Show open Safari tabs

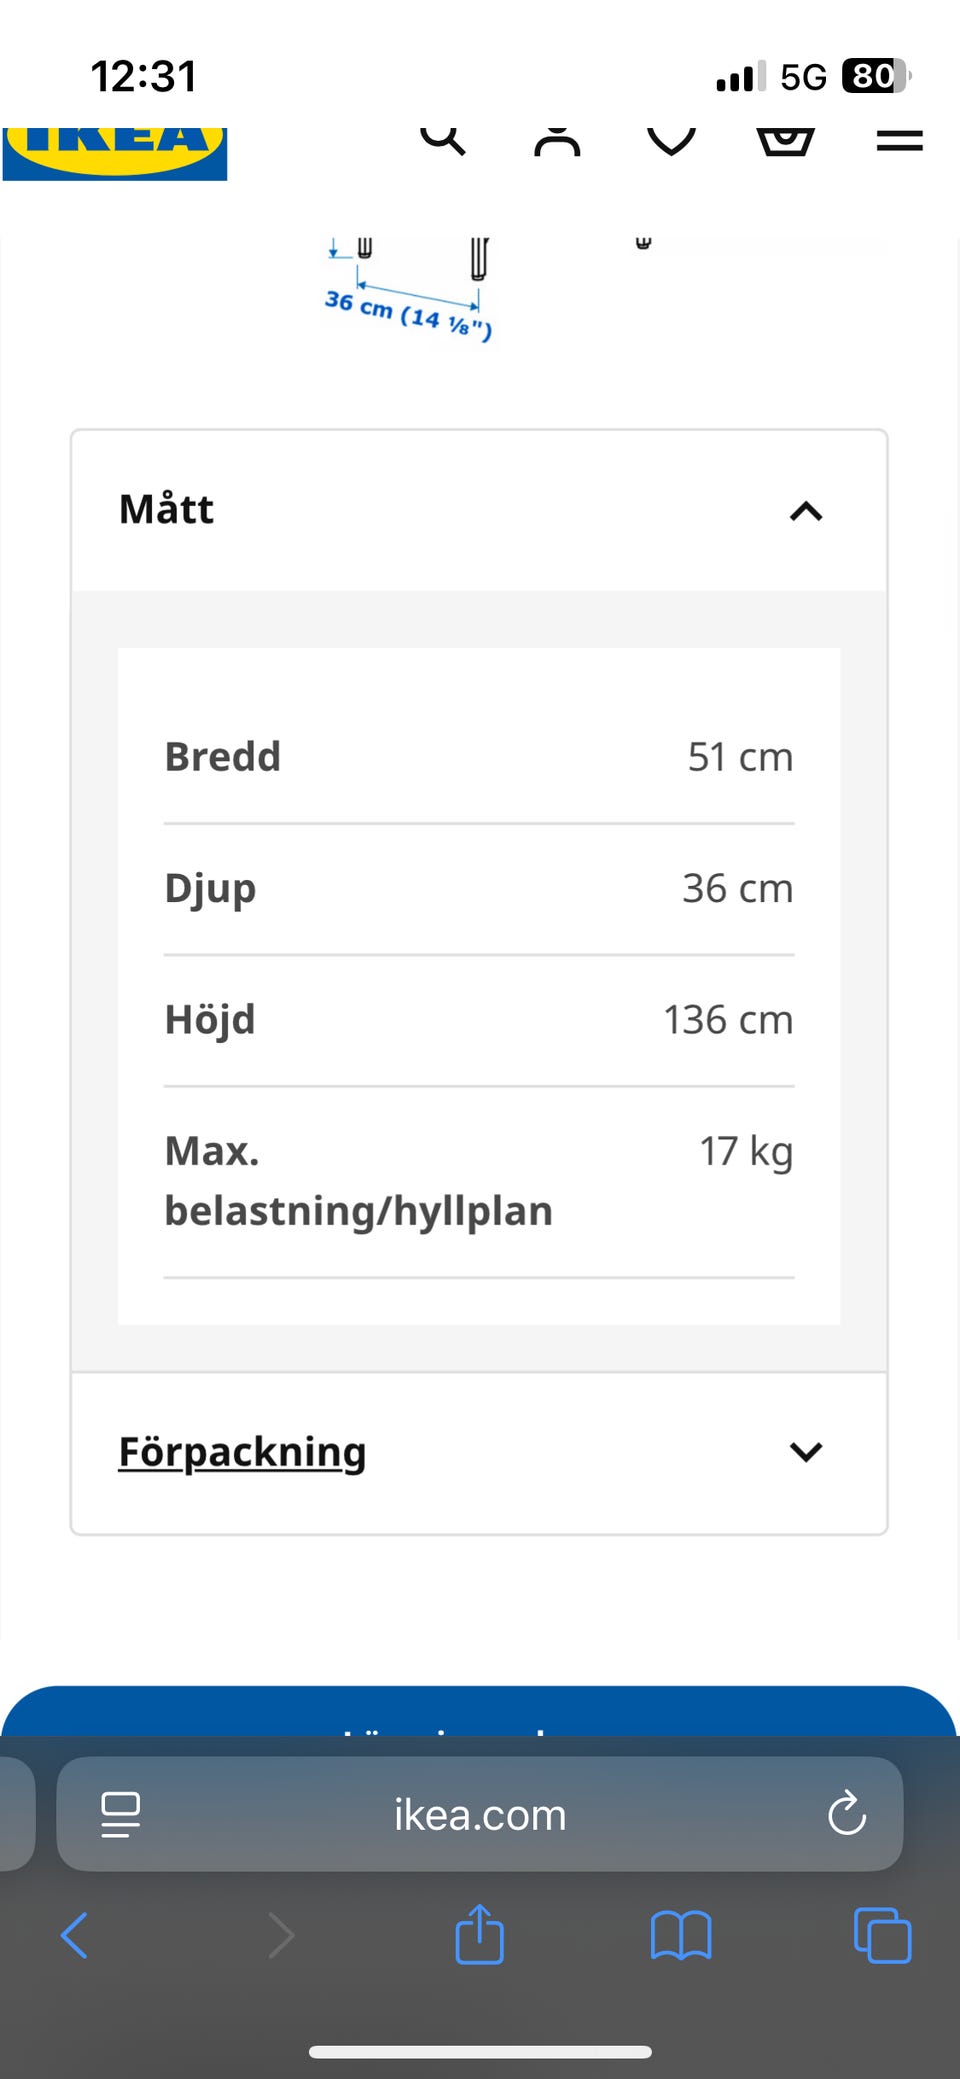point(883,1936)
